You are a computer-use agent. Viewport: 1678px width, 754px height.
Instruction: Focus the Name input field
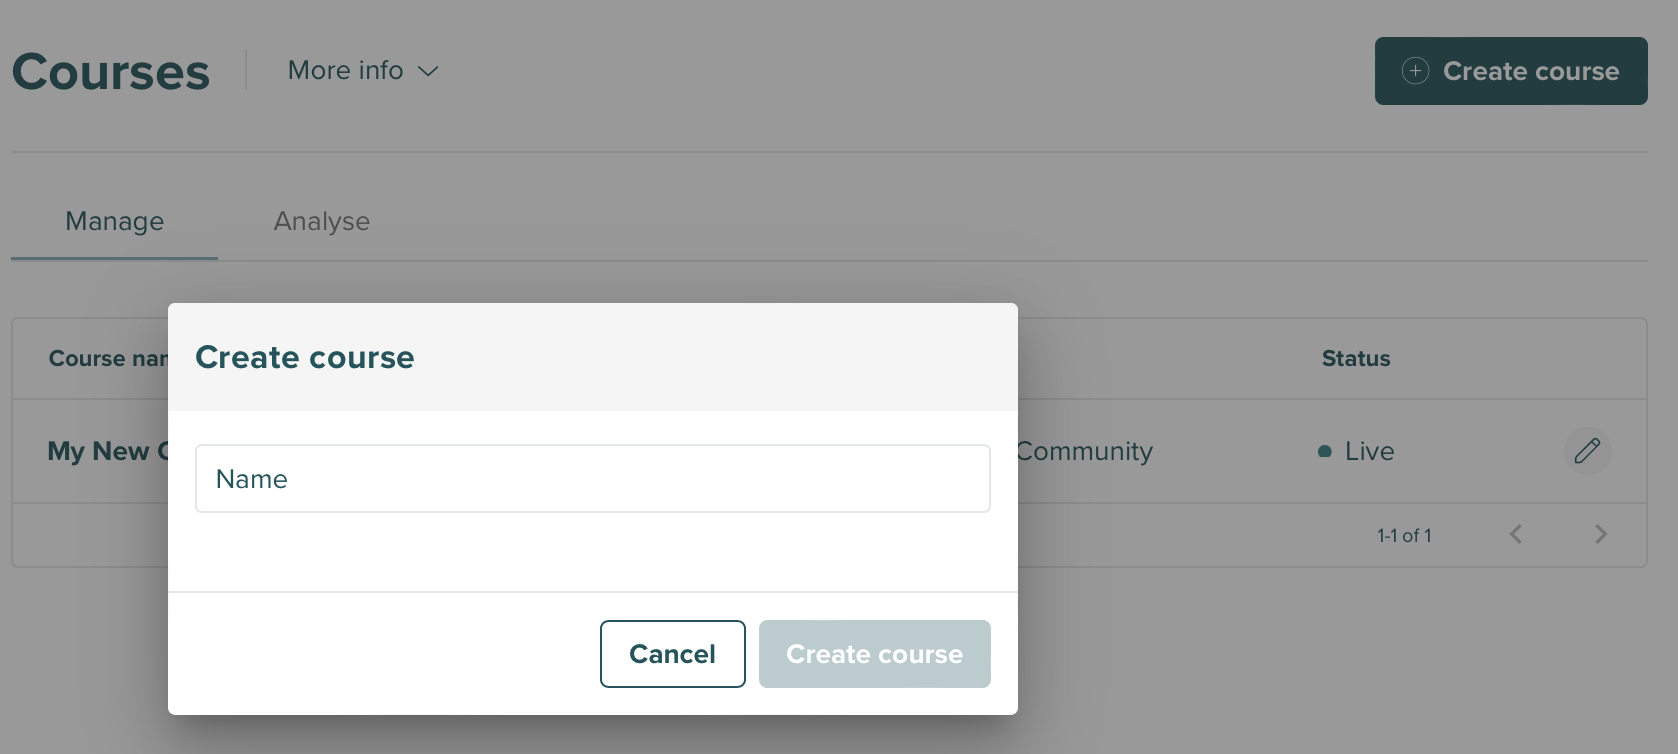[x=592, y=478]
